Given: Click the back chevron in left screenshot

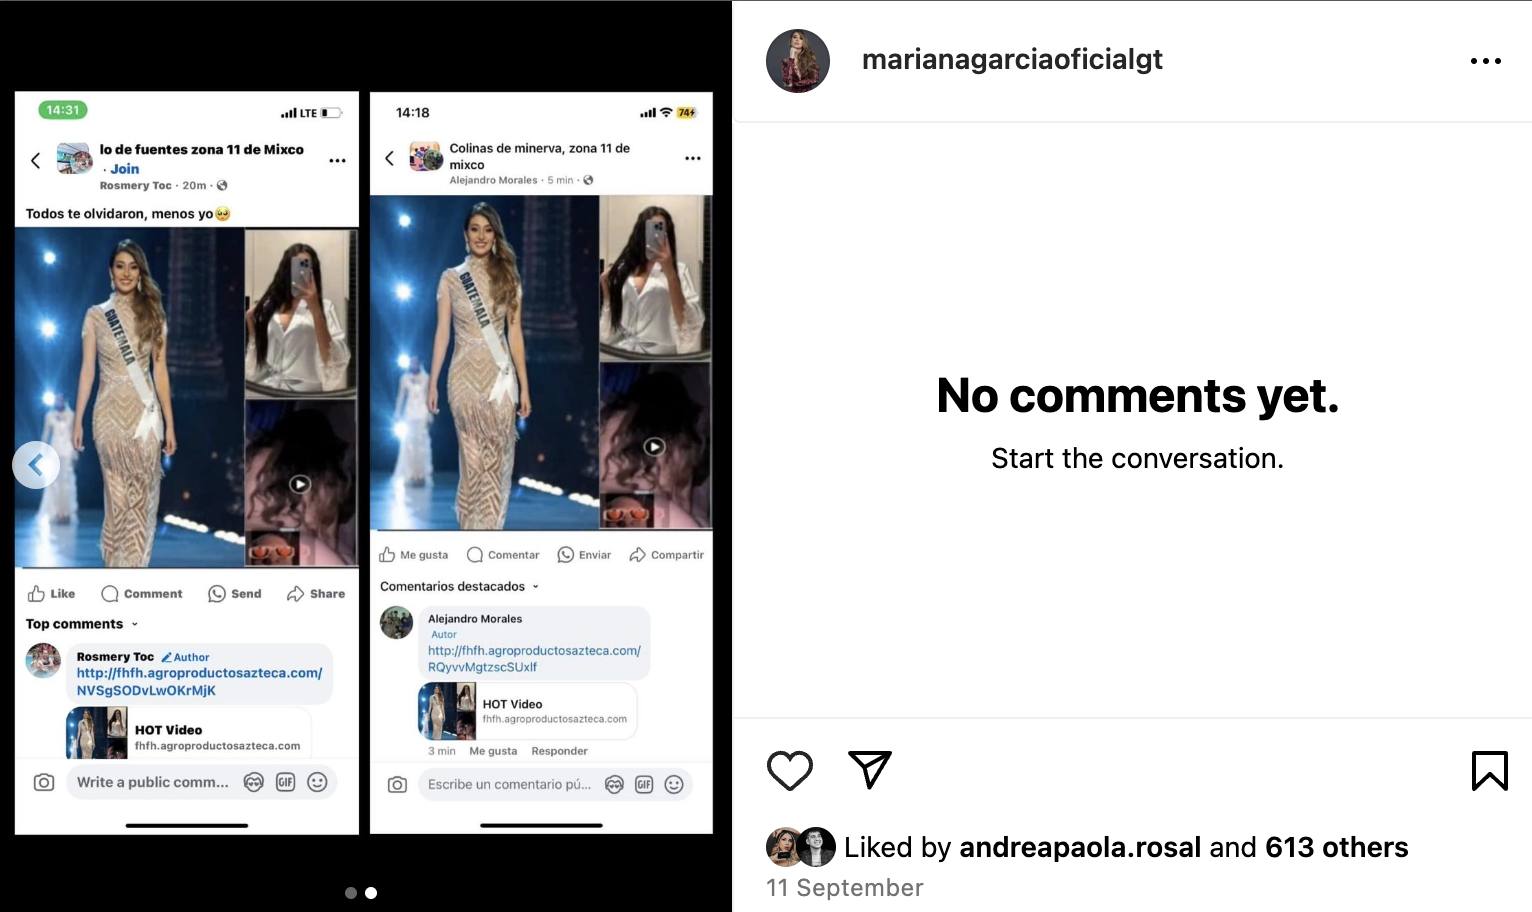Looking at the screenshot, I should (36, 160).
